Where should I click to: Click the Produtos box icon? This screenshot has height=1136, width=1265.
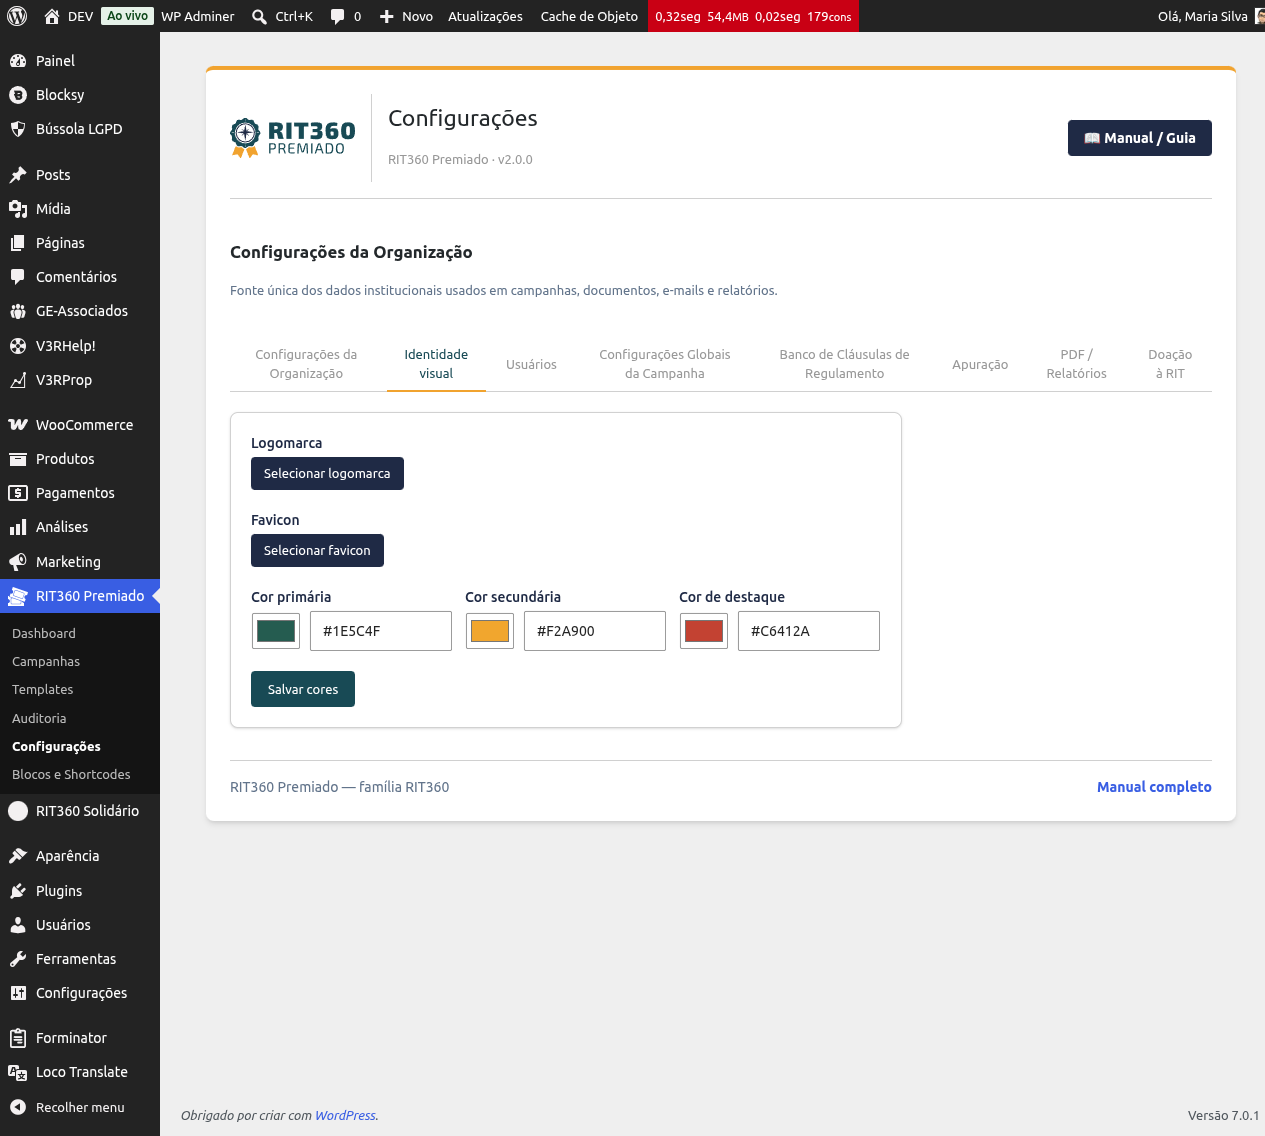click(x=18, y=459)
